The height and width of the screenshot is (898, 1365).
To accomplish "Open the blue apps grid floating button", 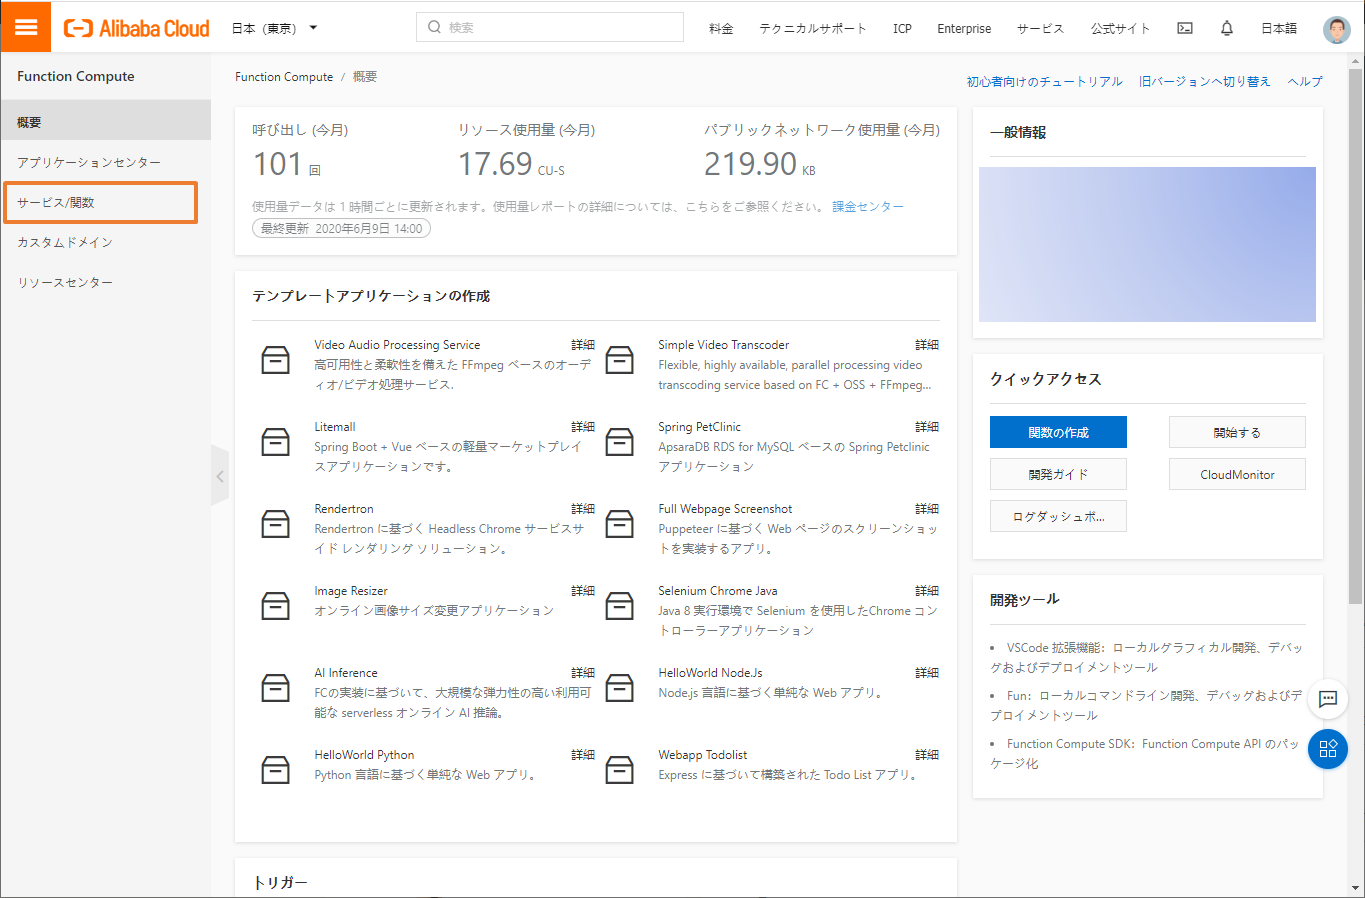I will 1328,749.
